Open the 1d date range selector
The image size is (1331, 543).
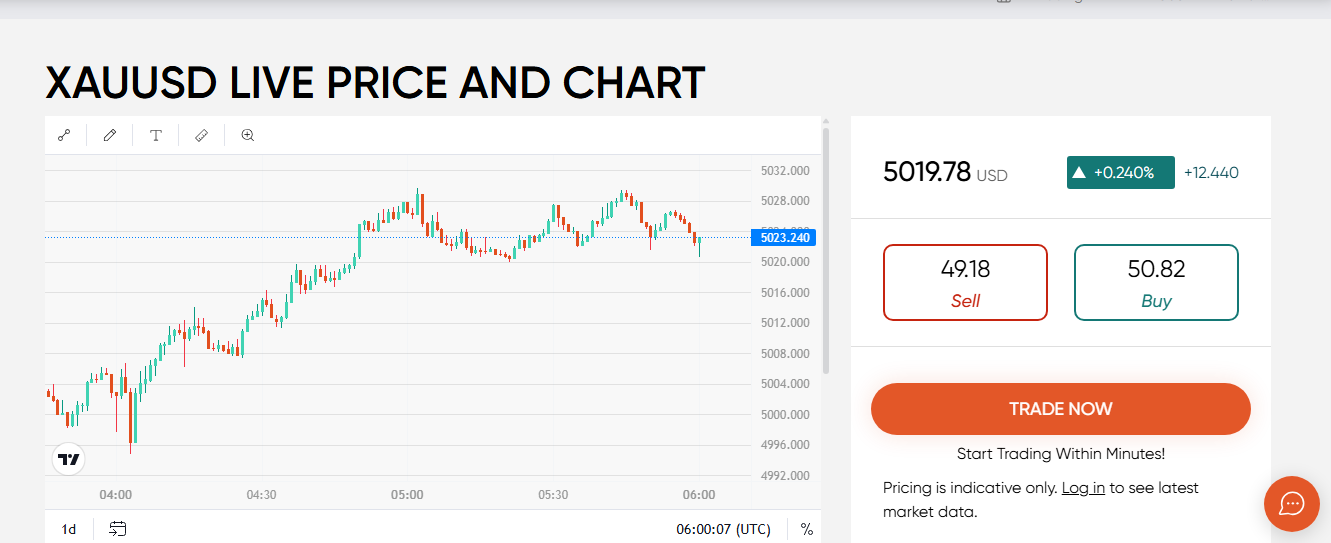[69, 529]
